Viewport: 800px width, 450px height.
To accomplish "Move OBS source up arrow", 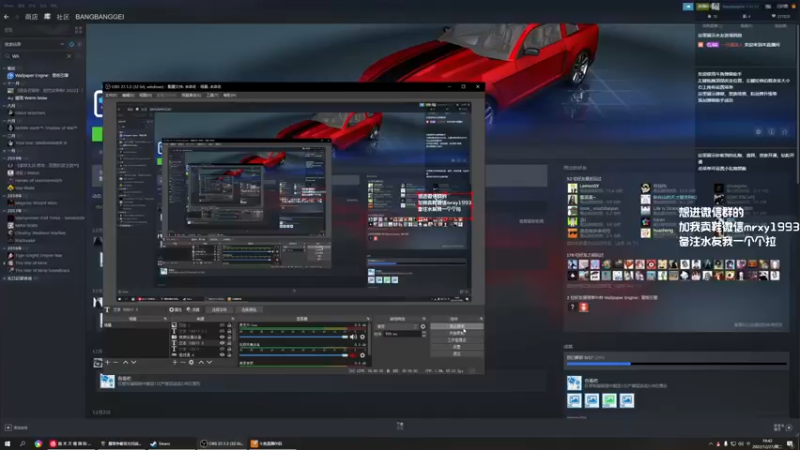I will tap(201, 362).
